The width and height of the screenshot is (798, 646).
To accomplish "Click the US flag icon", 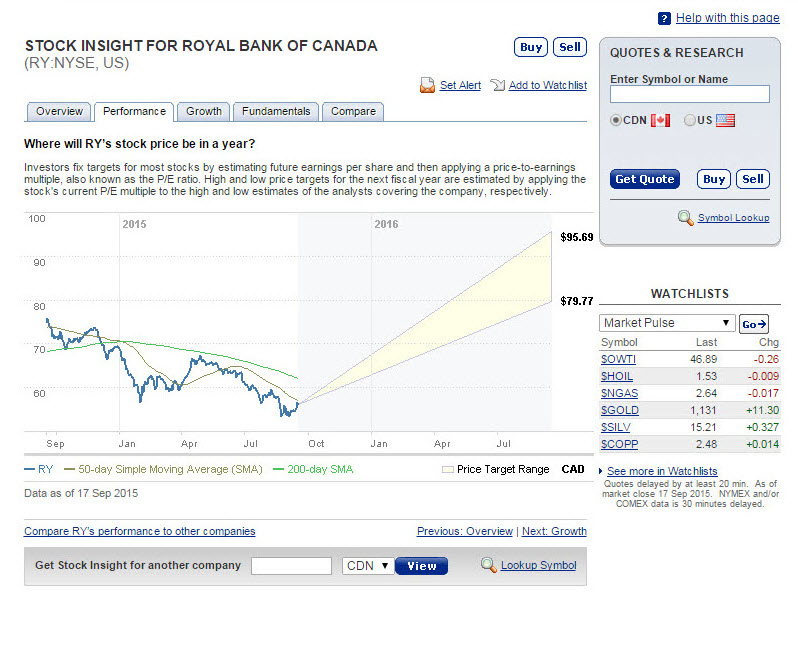I will [x=725, y=120].
